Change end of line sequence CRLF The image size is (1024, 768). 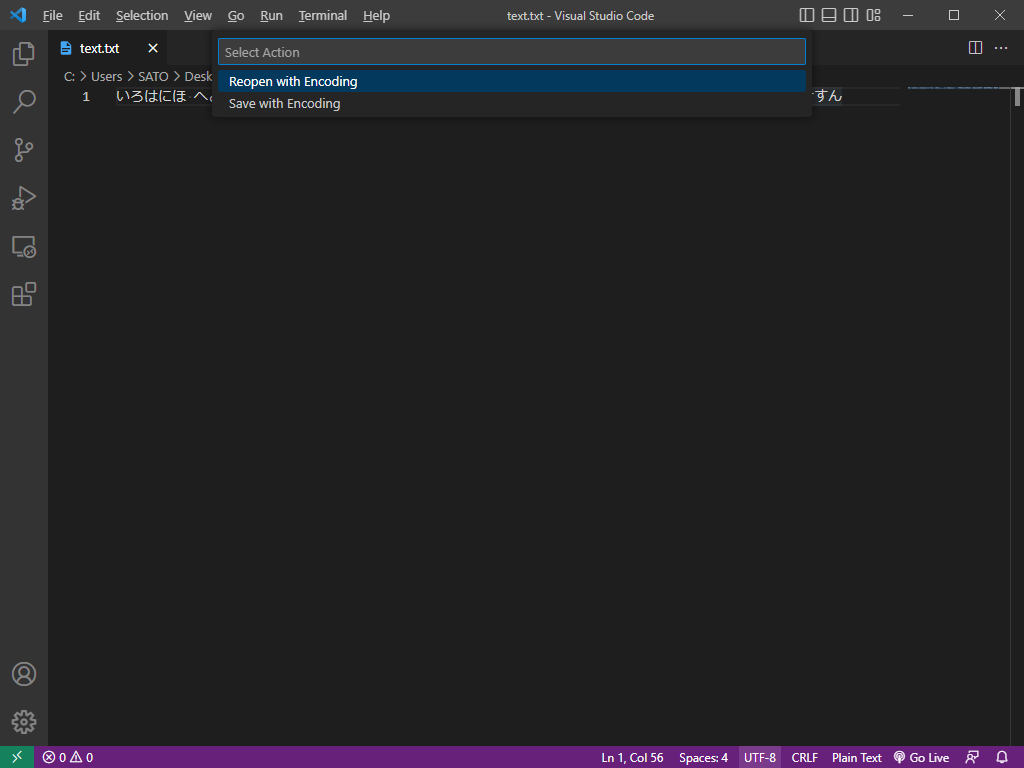coord(805,758)
